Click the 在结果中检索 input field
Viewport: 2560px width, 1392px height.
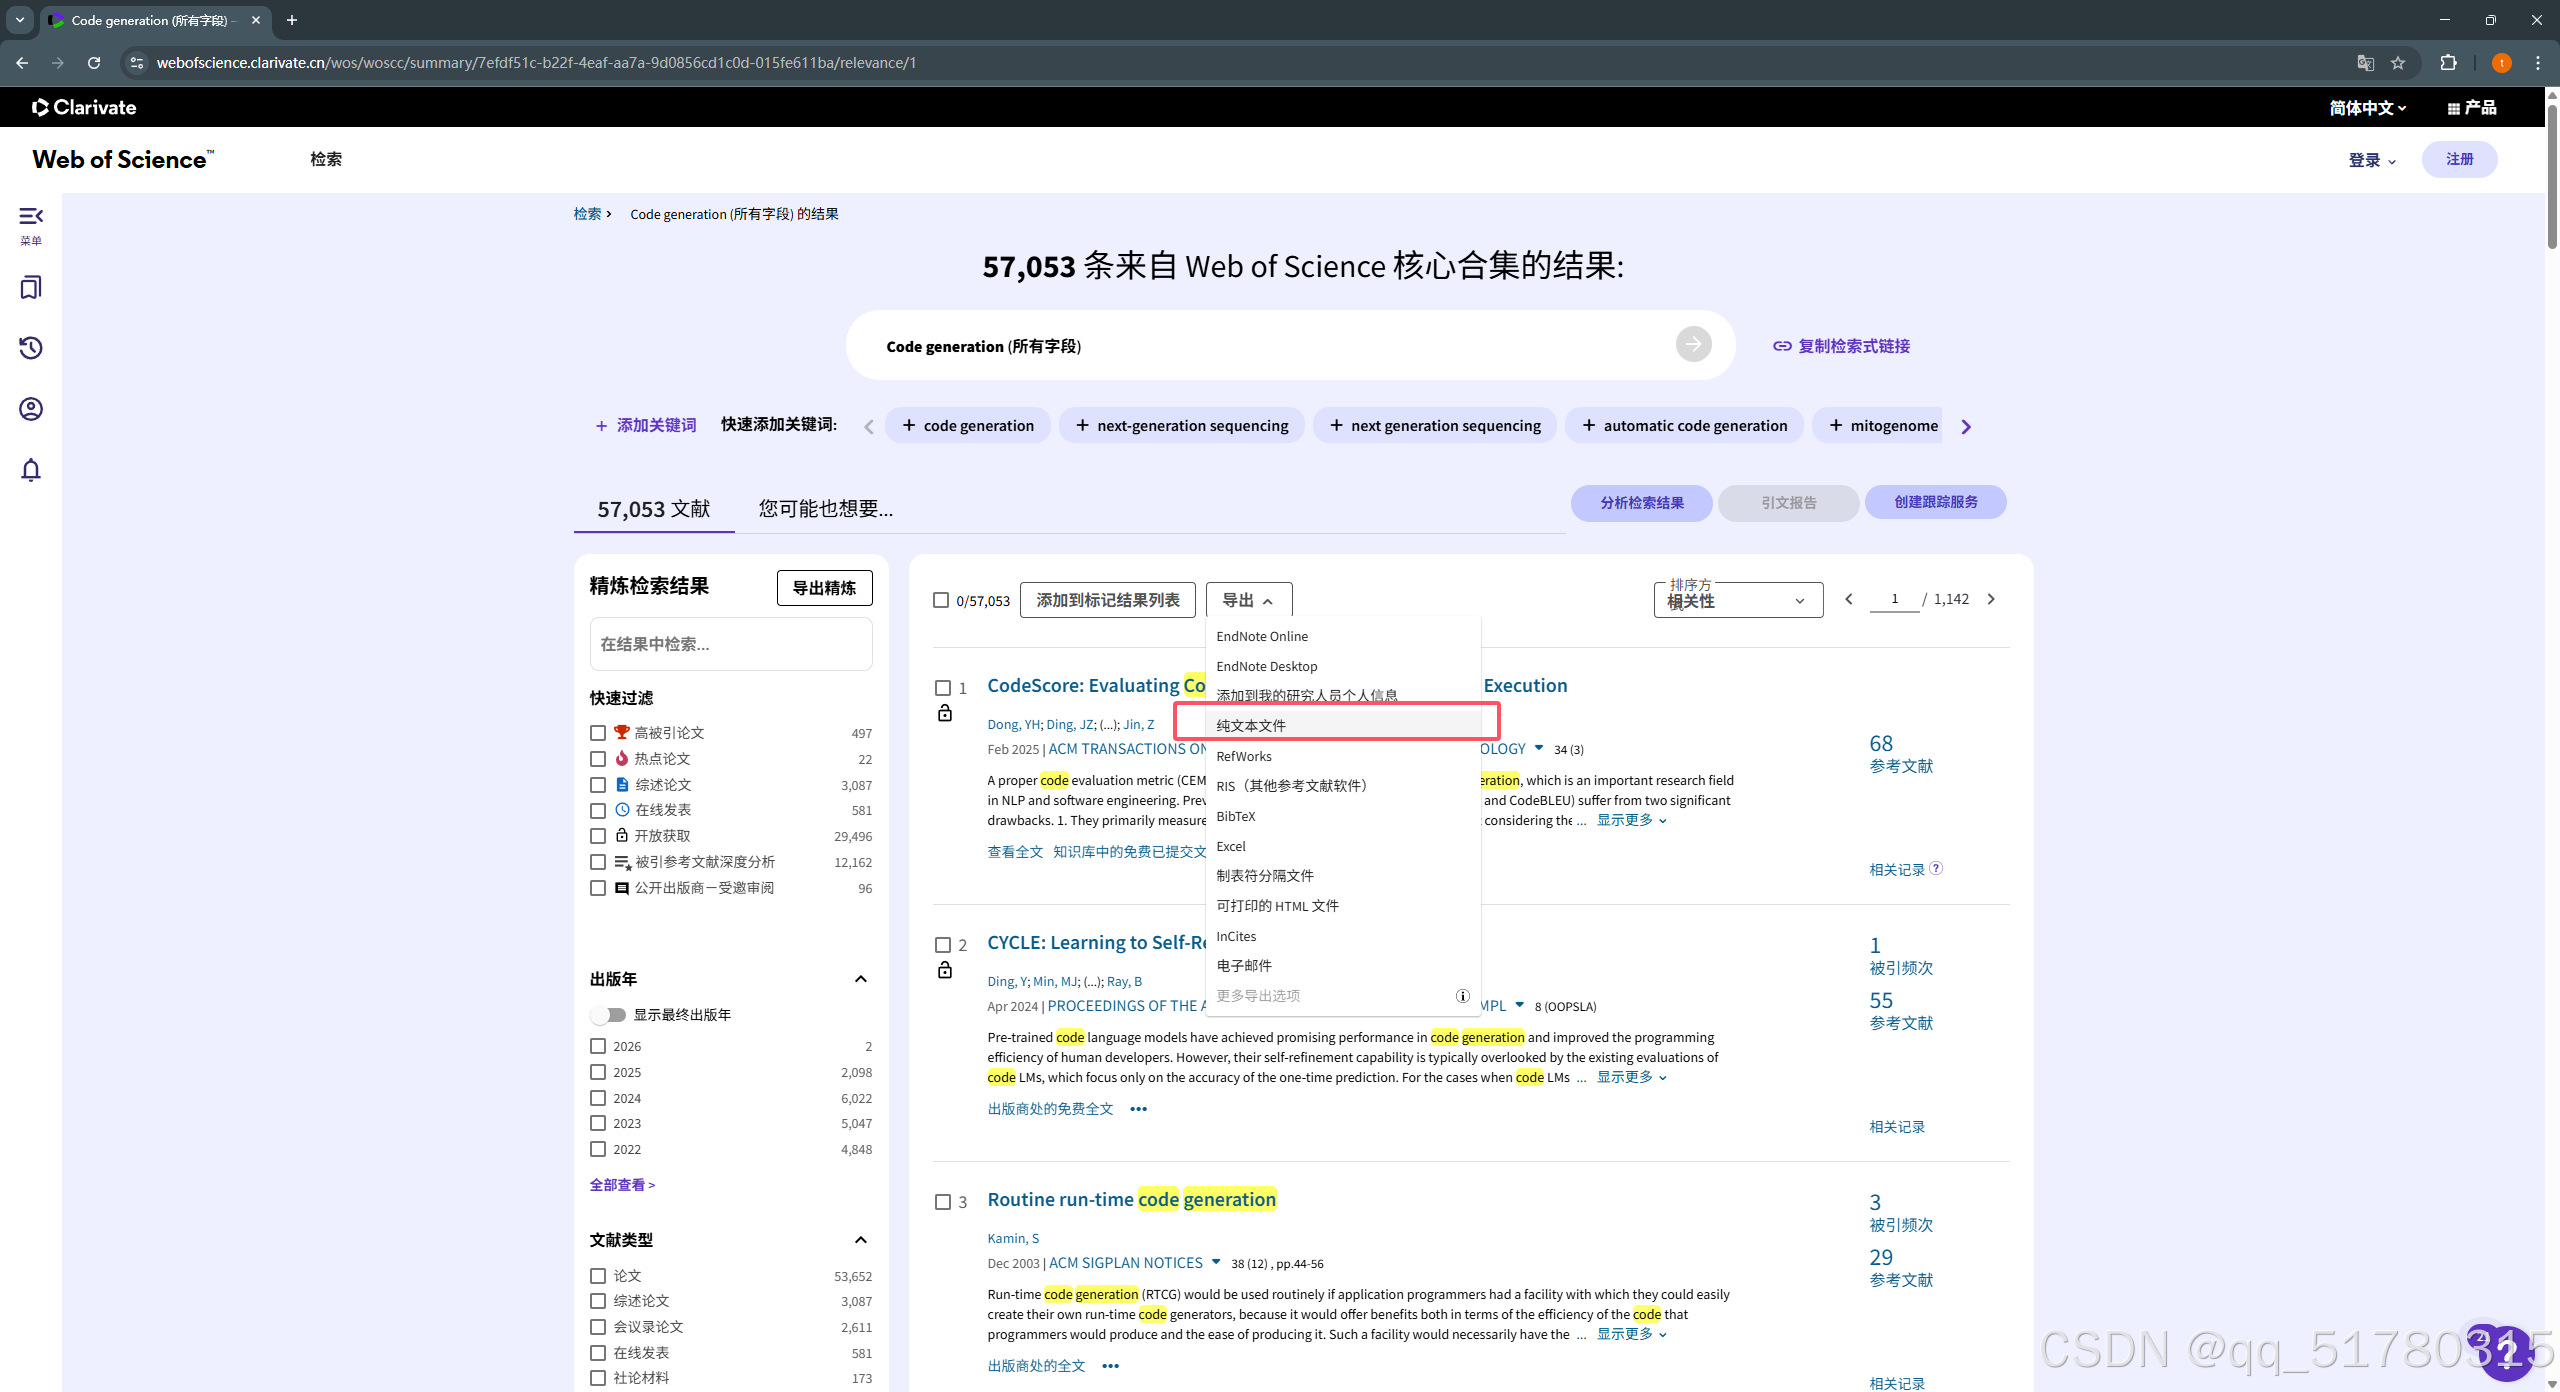(x=731, y=644)
